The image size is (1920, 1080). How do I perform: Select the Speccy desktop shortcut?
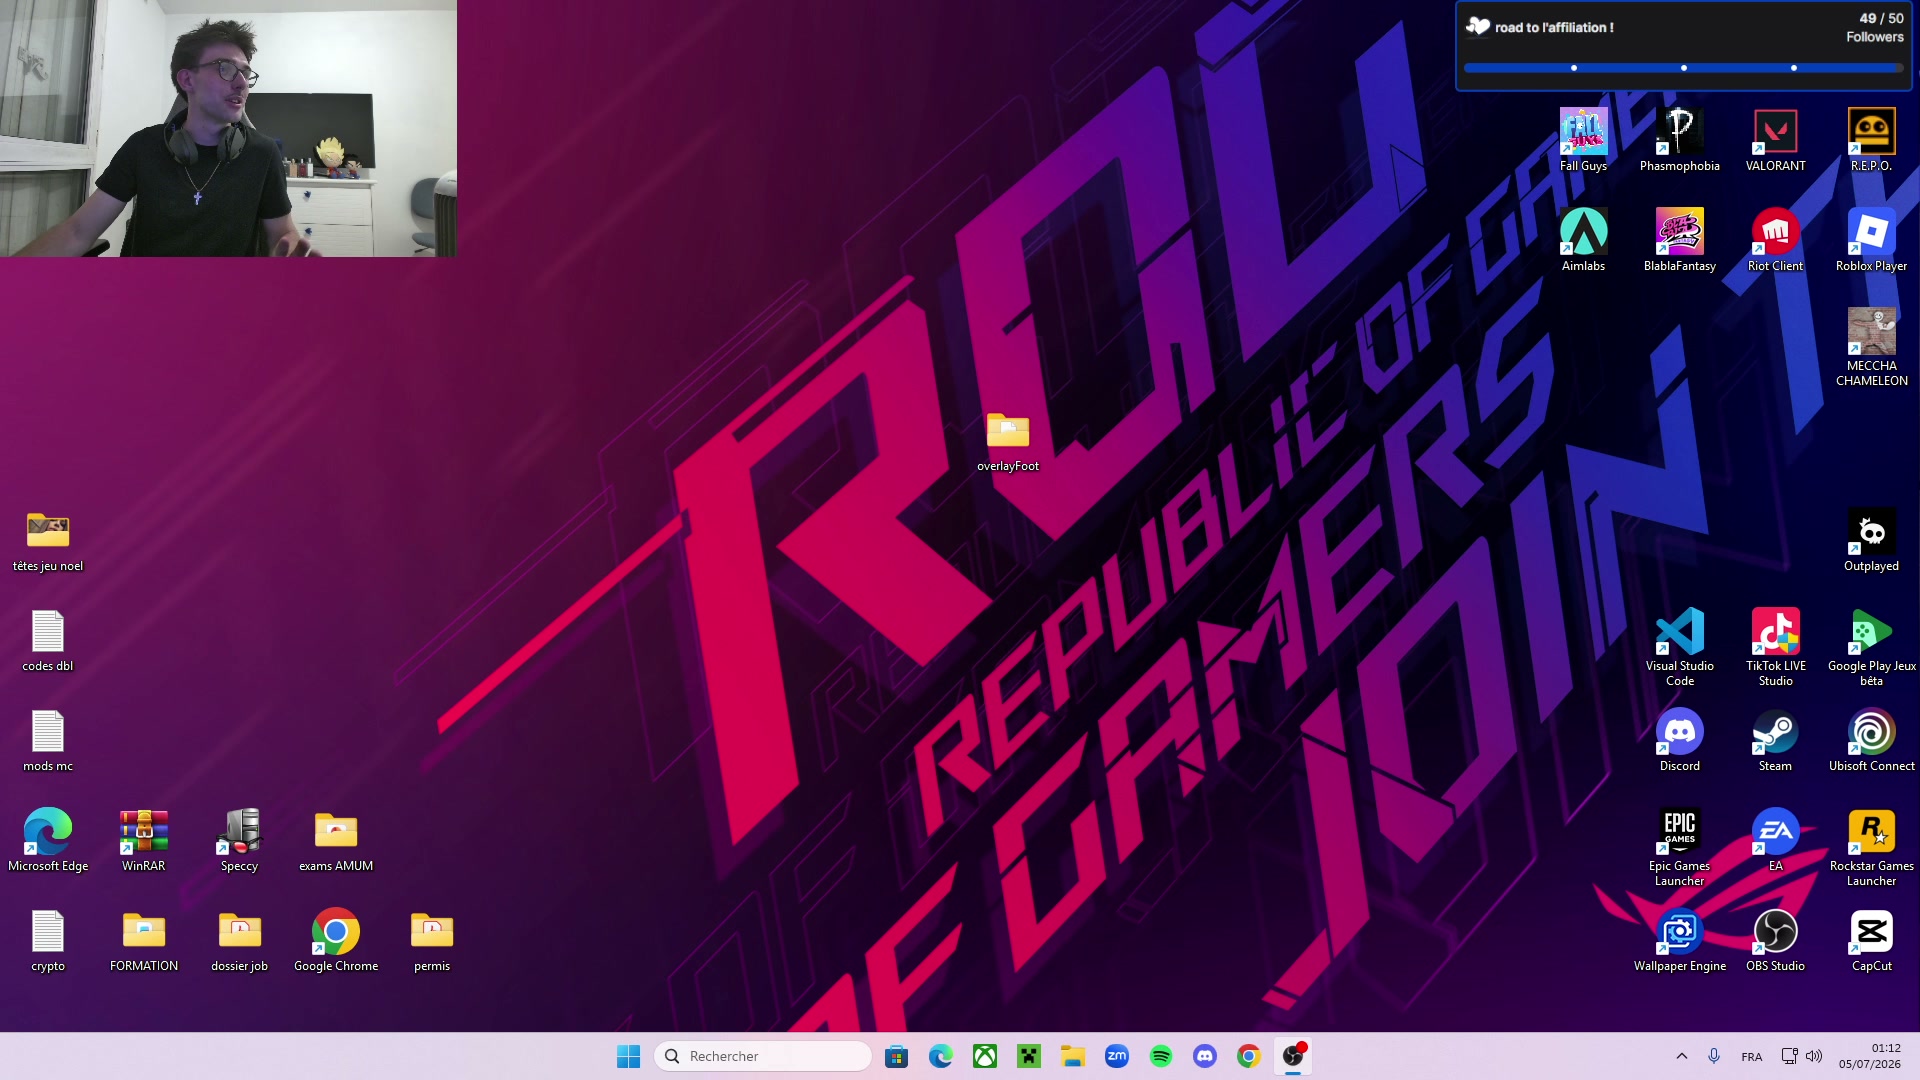[x=240, y=841]
